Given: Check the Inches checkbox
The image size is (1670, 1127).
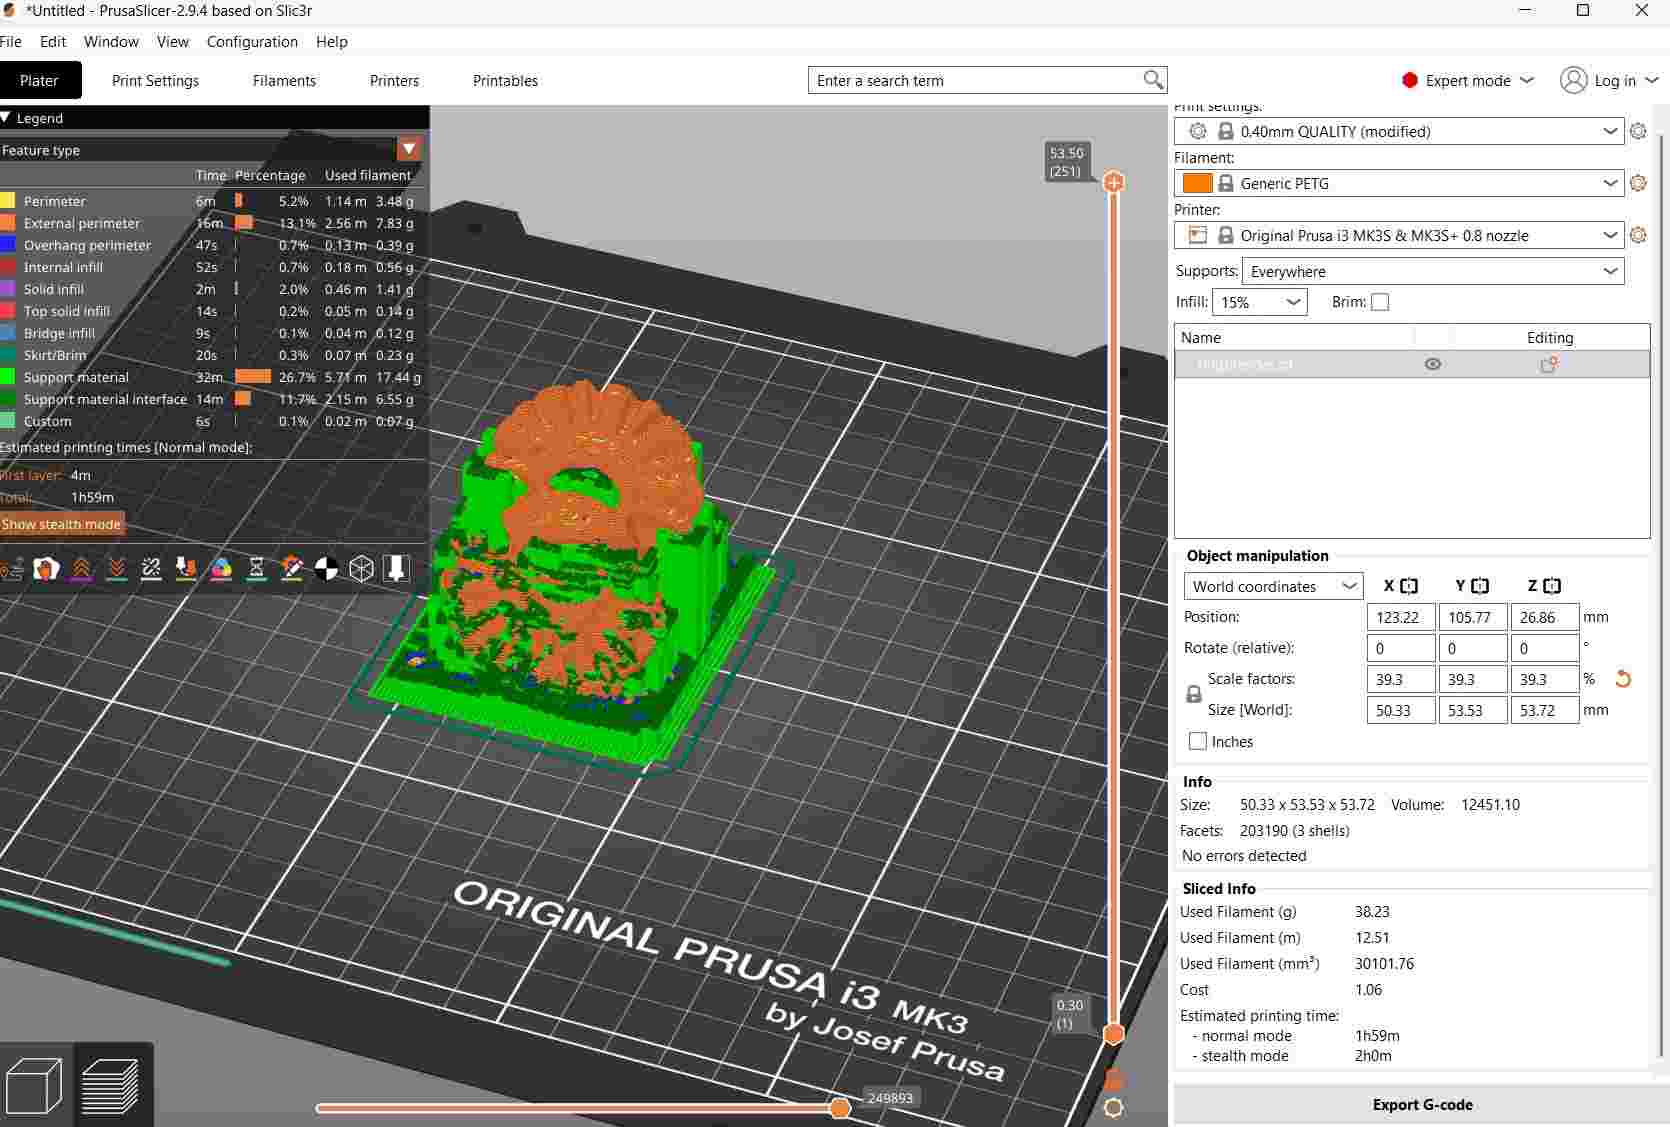Looking at the screenshot, I should 1197,741.
